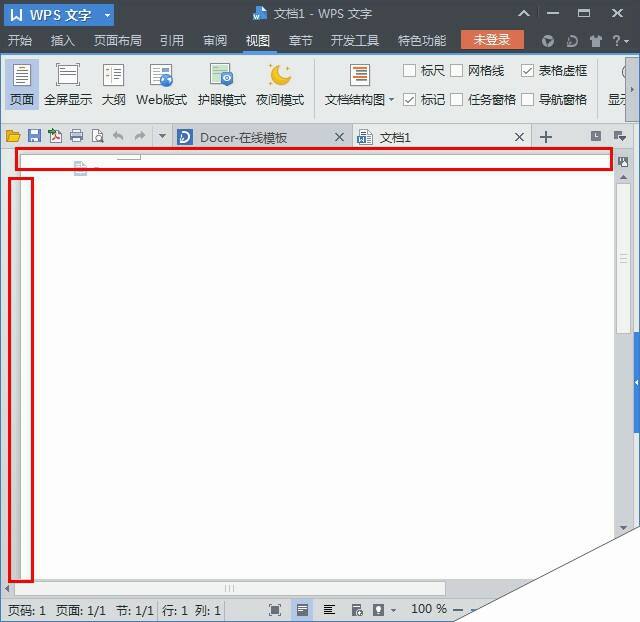Screen dimensions: 640x622
Task: Enable the 网格线 gridlines checkbox
Action: (x=456, y=71)
